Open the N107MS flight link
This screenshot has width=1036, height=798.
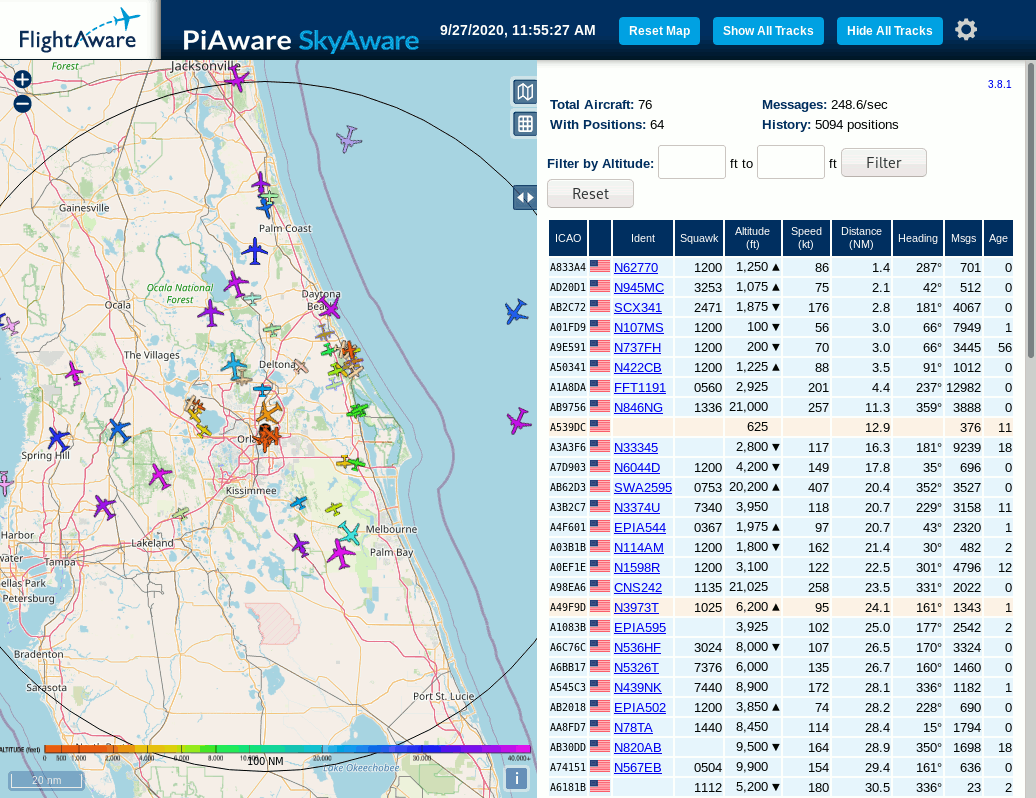tap(638, 328)
